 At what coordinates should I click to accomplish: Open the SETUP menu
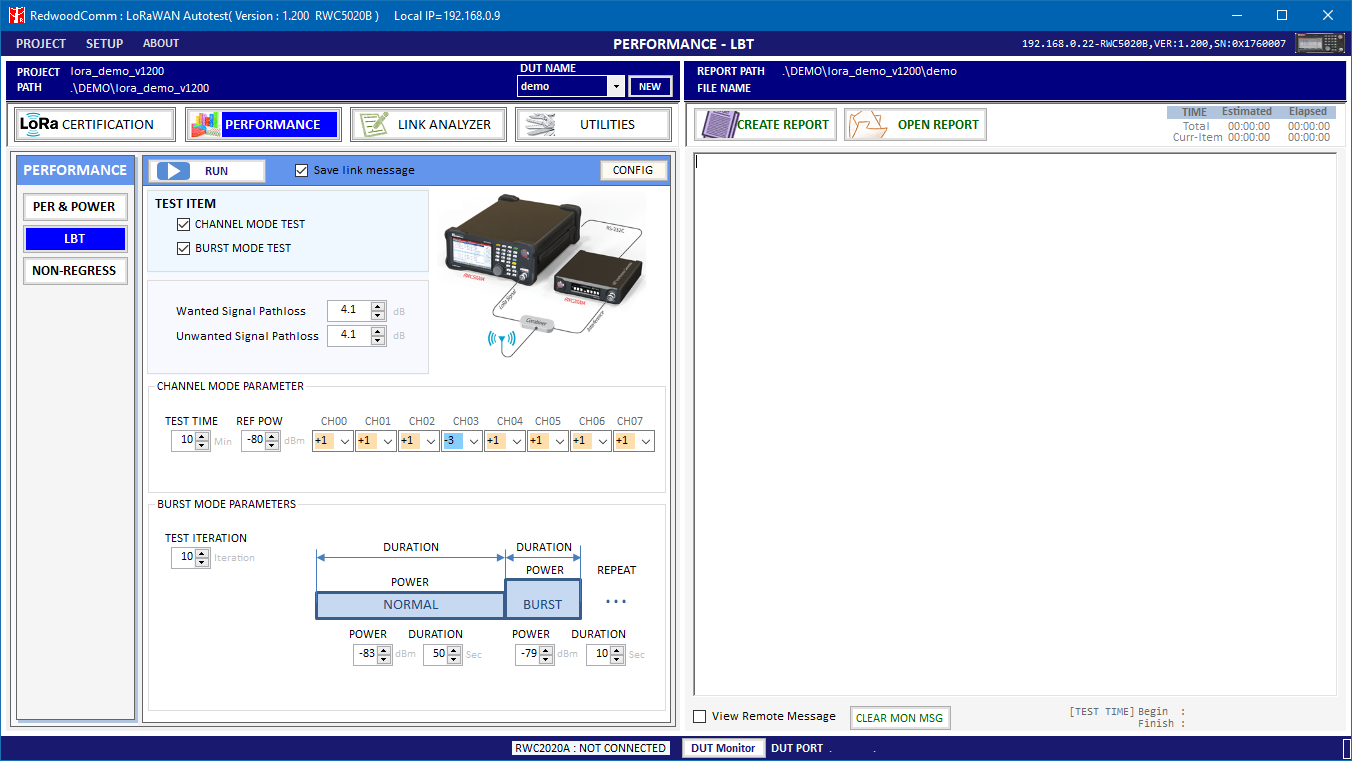(x=105, y=44)
